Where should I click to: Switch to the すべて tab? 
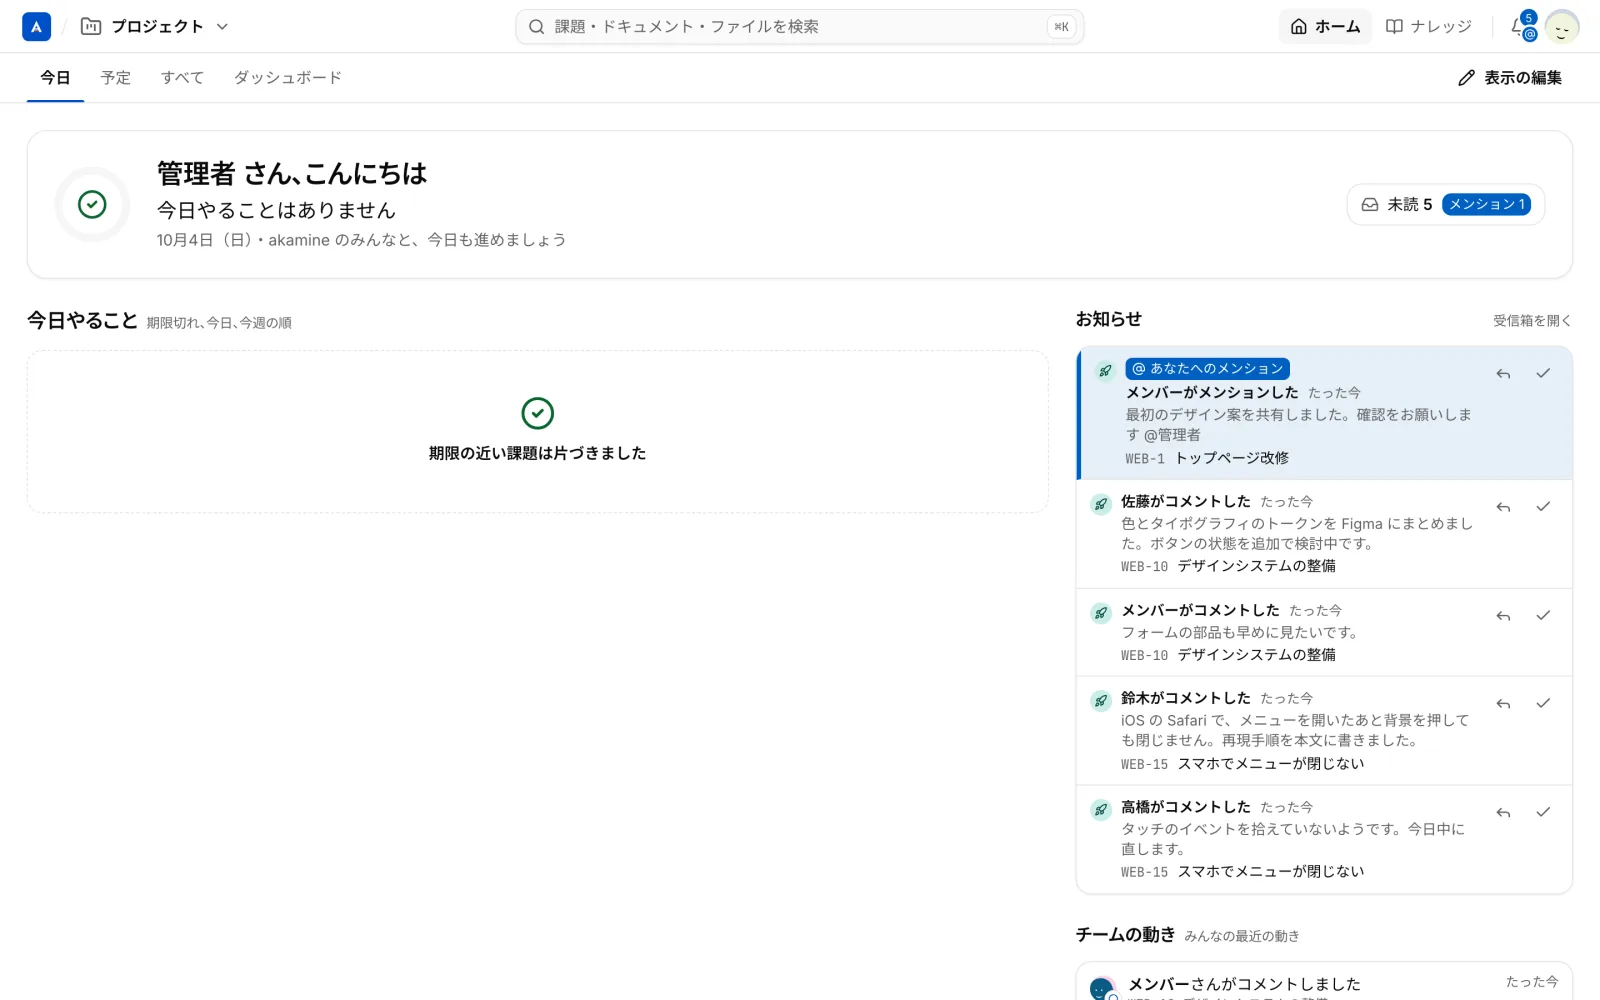[182, 78]
